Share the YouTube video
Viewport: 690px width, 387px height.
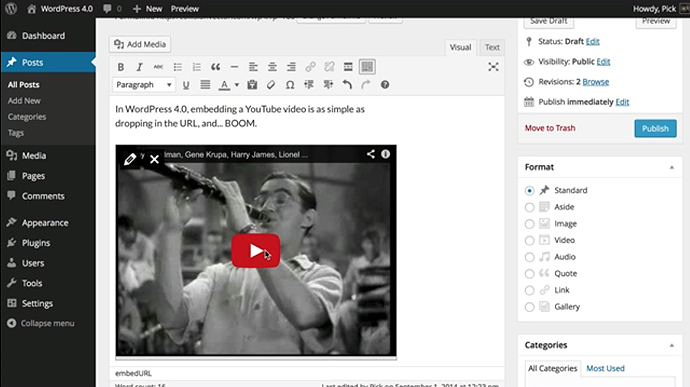coord(371,154)
